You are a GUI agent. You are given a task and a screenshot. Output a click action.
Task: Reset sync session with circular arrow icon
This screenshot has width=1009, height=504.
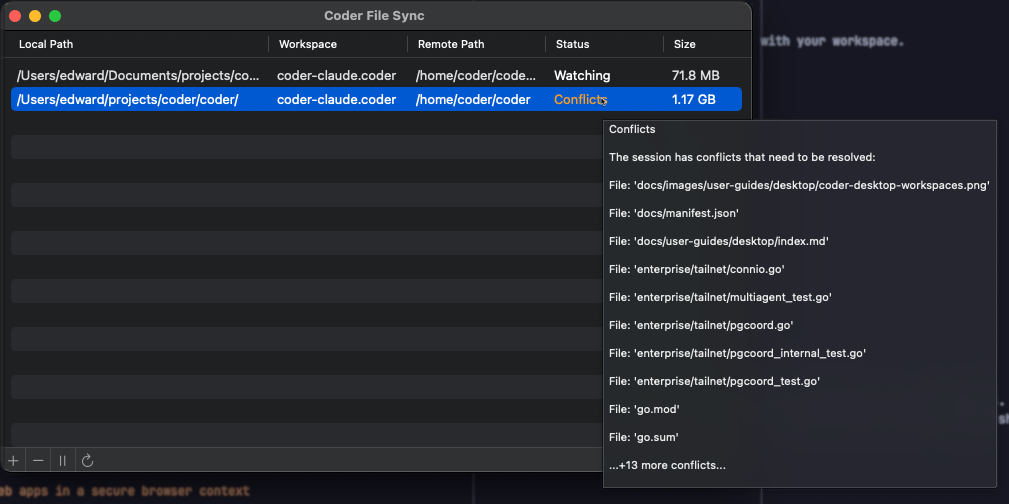88,461
